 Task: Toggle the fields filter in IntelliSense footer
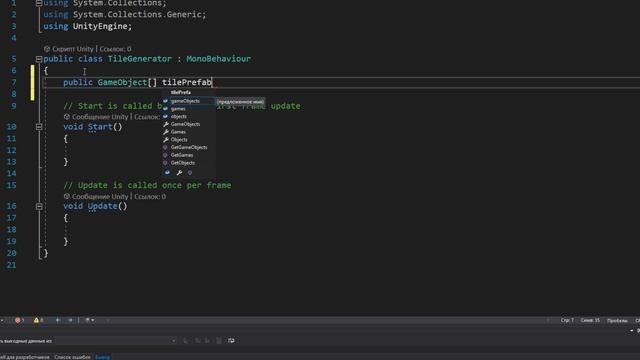pos(167,173)
